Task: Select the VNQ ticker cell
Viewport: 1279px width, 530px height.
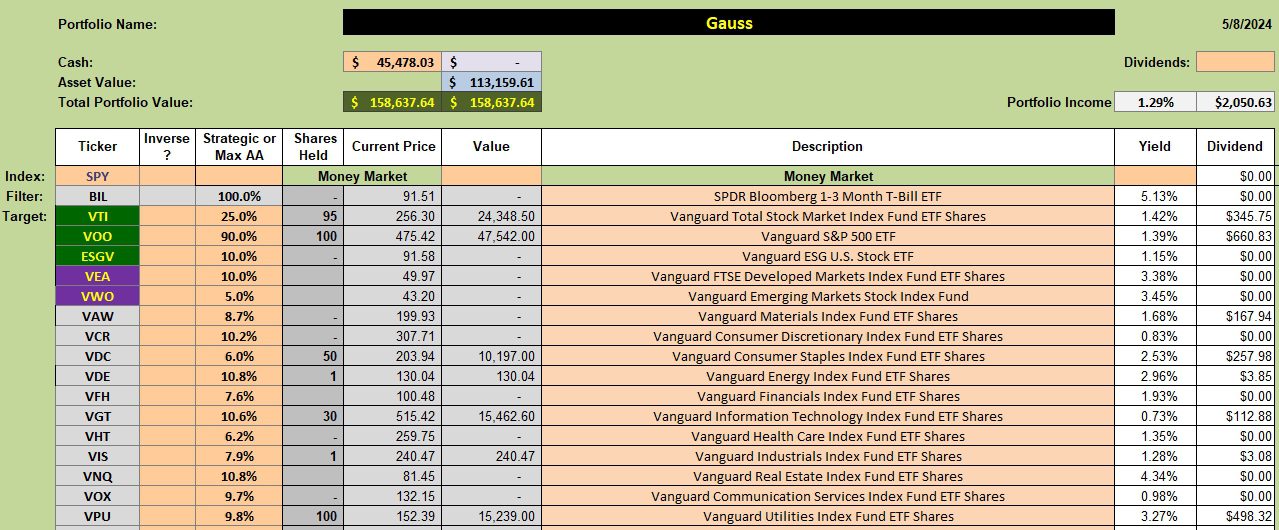Action: [98, 476]
